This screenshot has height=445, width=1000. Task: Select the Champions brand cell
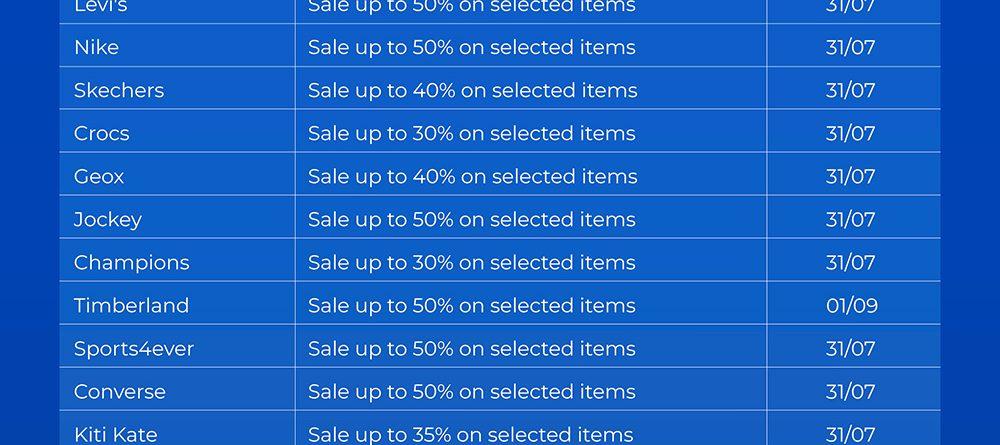[131, 262]
